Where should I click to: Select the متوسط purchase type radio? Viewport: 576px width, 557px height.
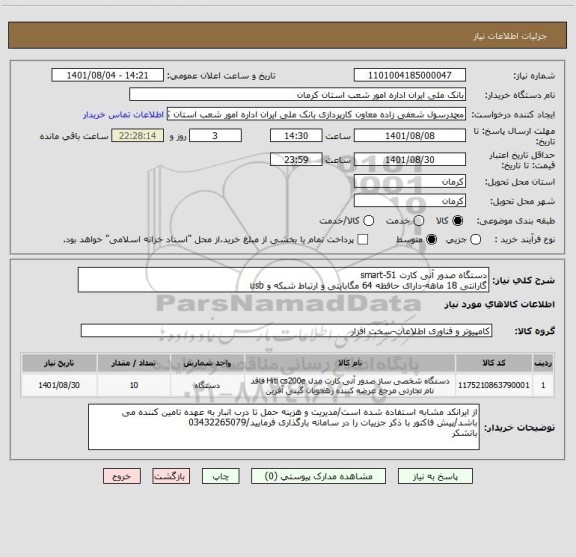(x=431, y=240)
